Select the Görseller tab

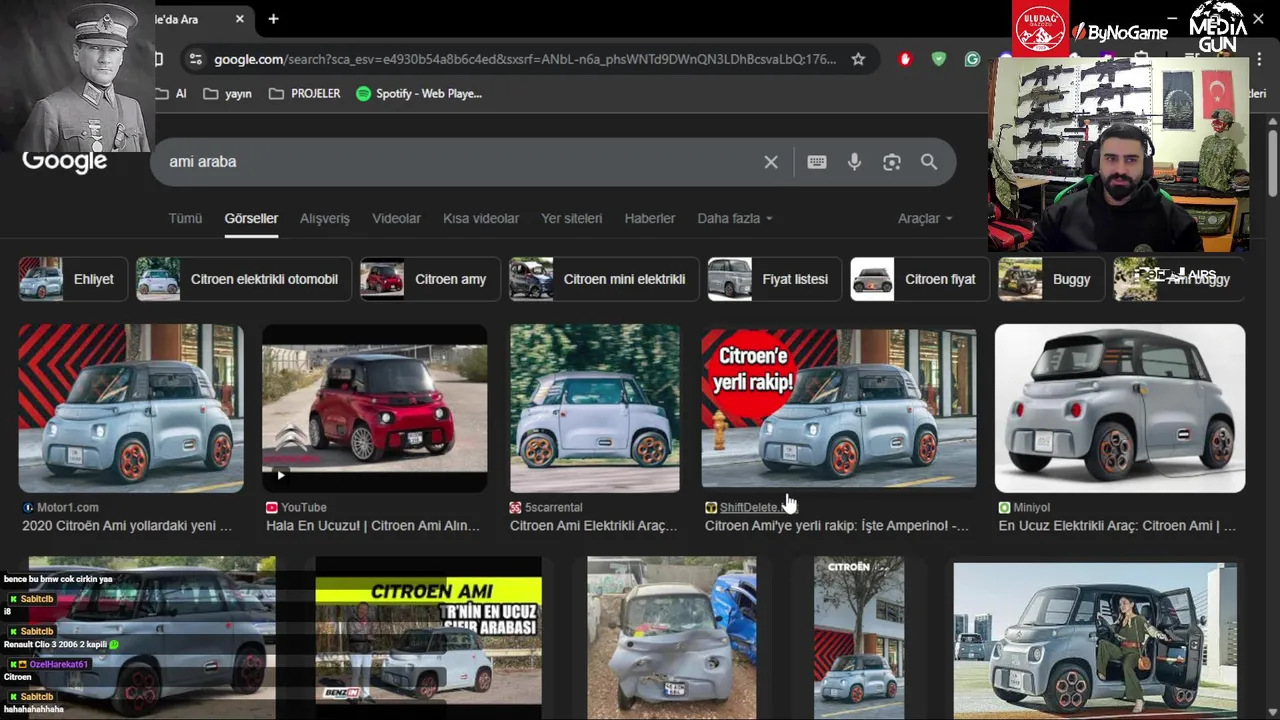point(251,218)
